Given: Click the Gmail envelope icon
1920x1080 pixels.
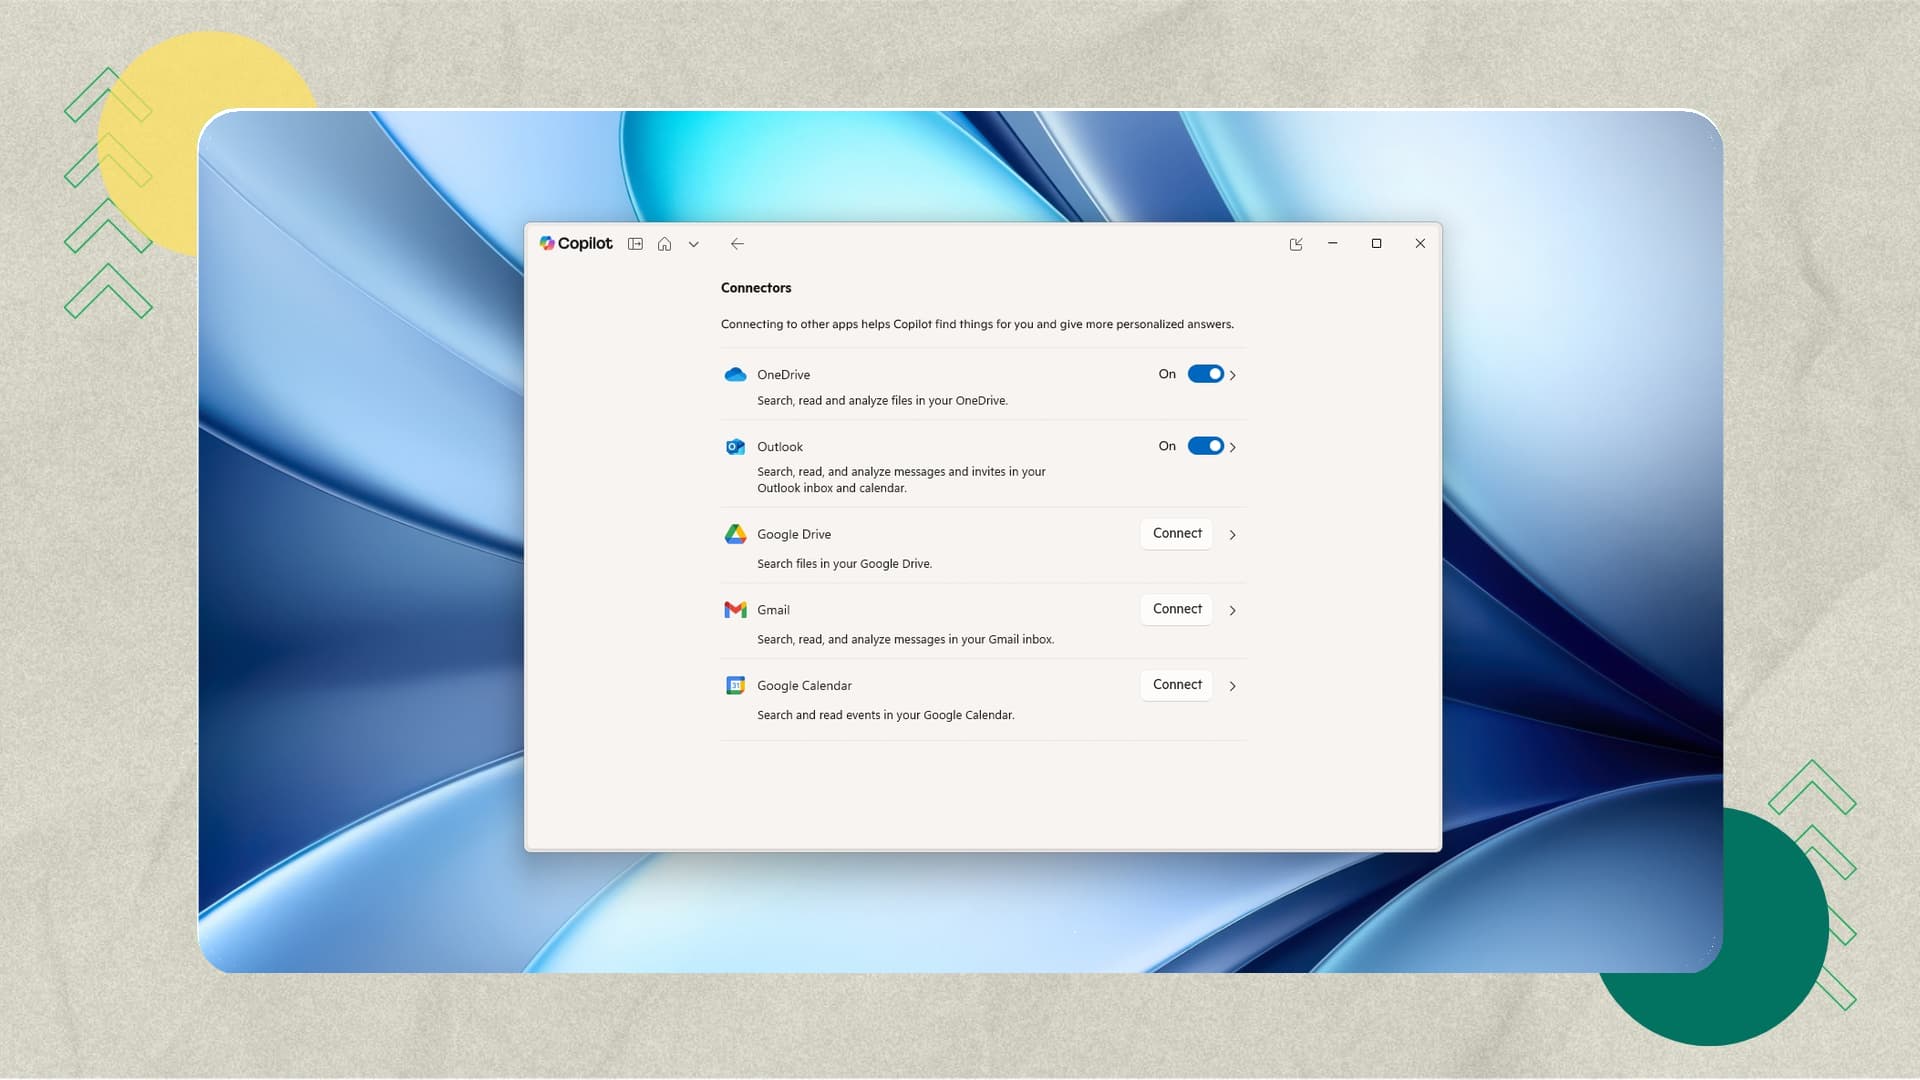Looking at the screenshot, I should [x=735, y=610].
